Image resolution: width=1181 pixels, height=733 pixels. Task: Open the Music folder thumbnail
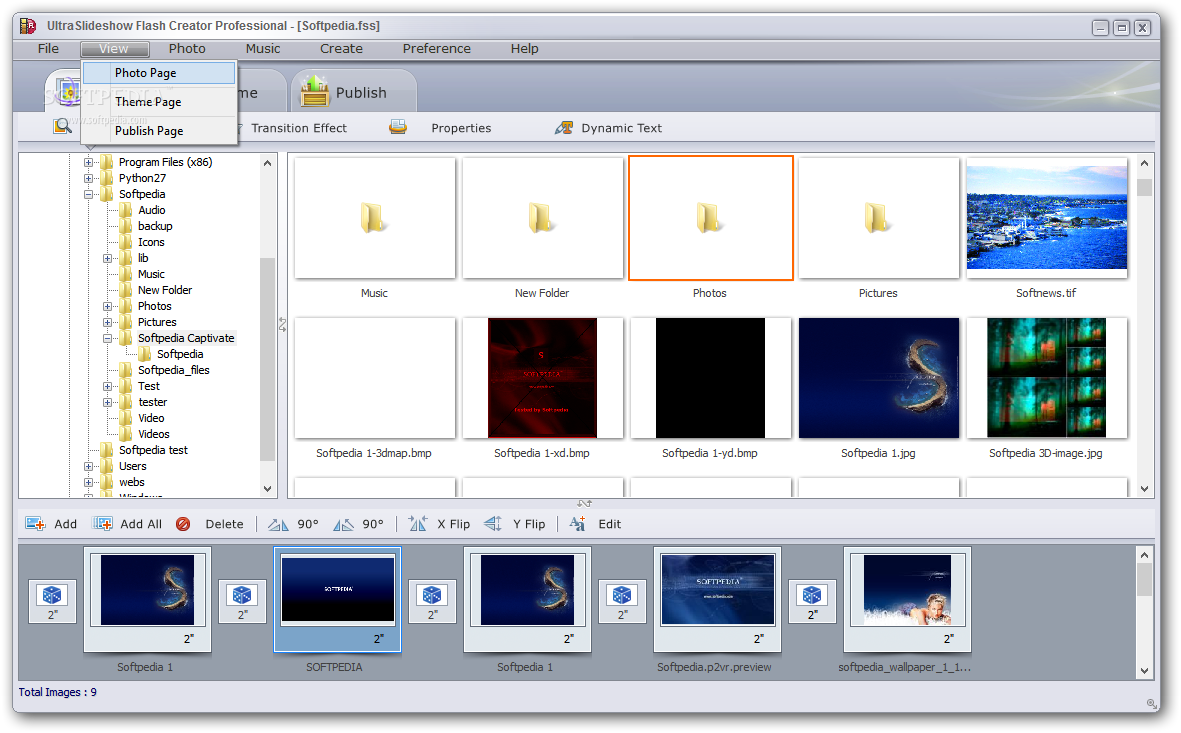point(374,218)
